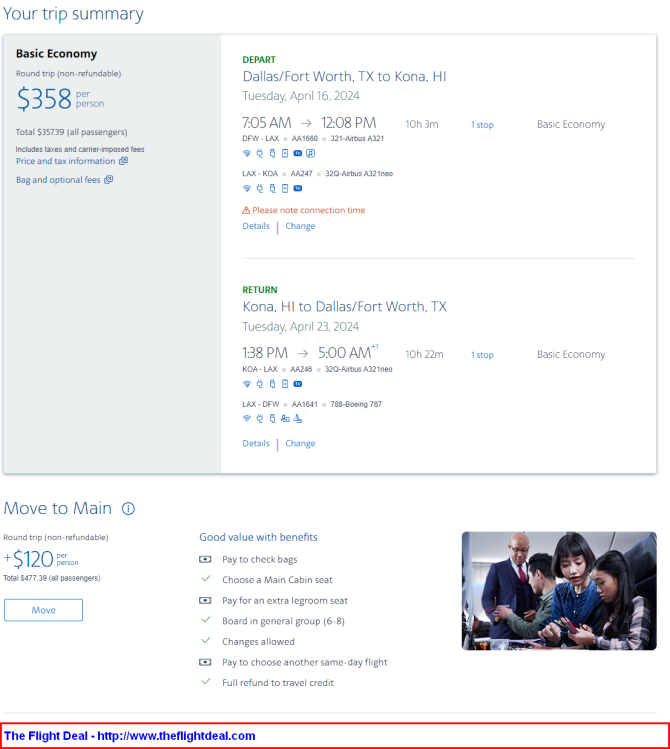Open the Move to Main info icon
The image size is (670, 749).
click(128, 508)
